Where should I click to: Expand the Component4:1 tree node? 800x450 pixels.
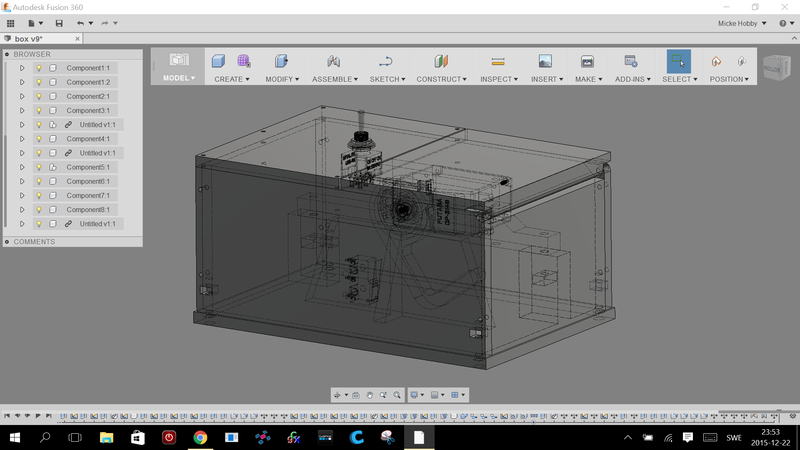(22, 139)
